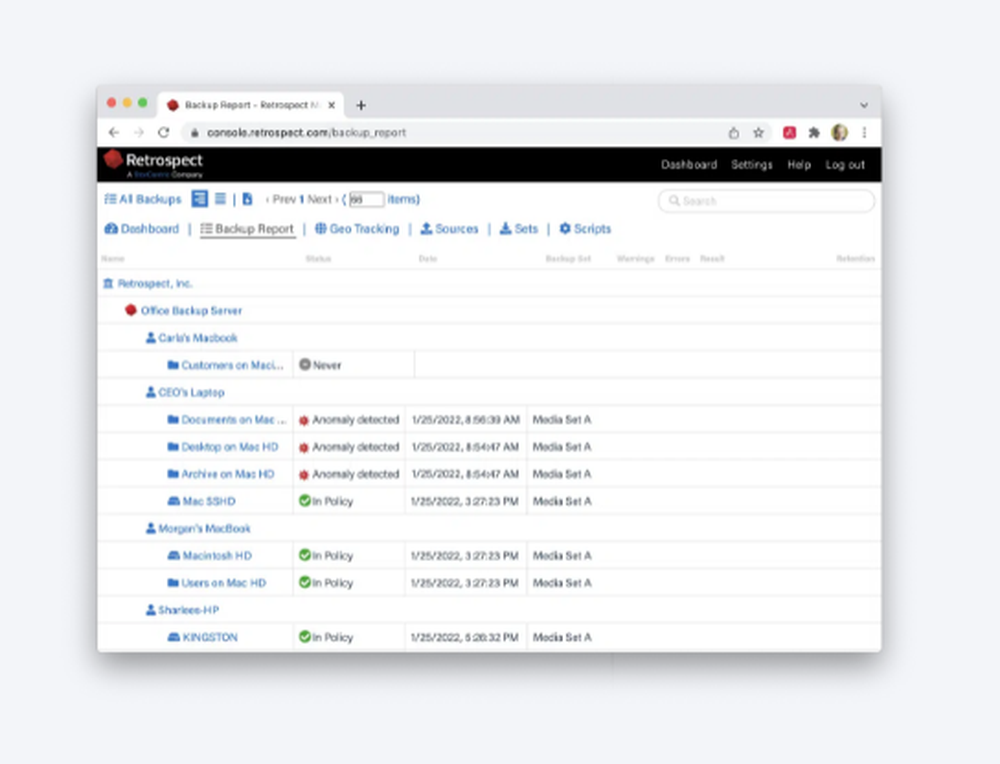Open the Chrome profile avatar
Screen dimensions: 1000x764
point(839,133)
